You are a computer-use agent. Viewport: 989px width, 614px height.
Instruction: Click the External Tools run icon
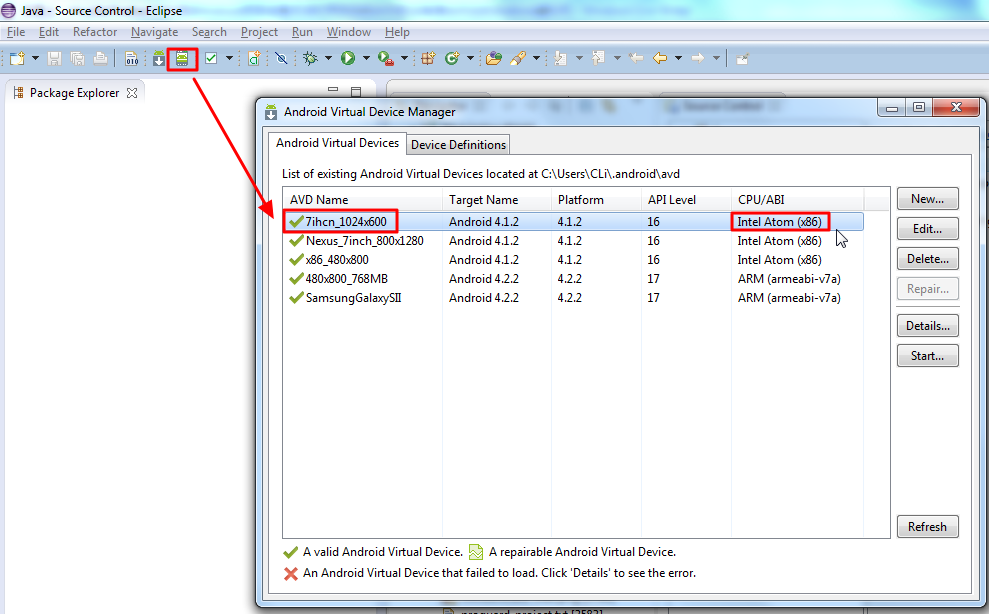pos(385,59)
